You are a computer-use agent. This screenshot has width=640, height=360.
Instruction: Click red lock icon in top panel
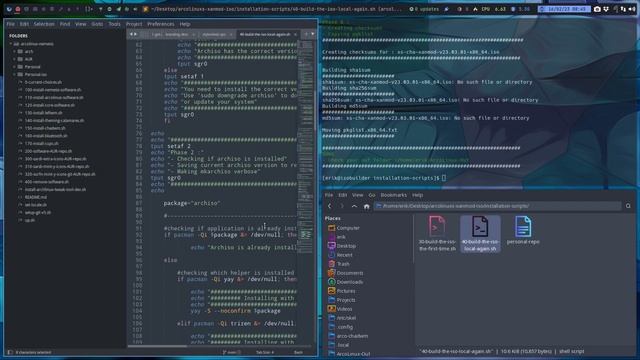coord(18,9)
